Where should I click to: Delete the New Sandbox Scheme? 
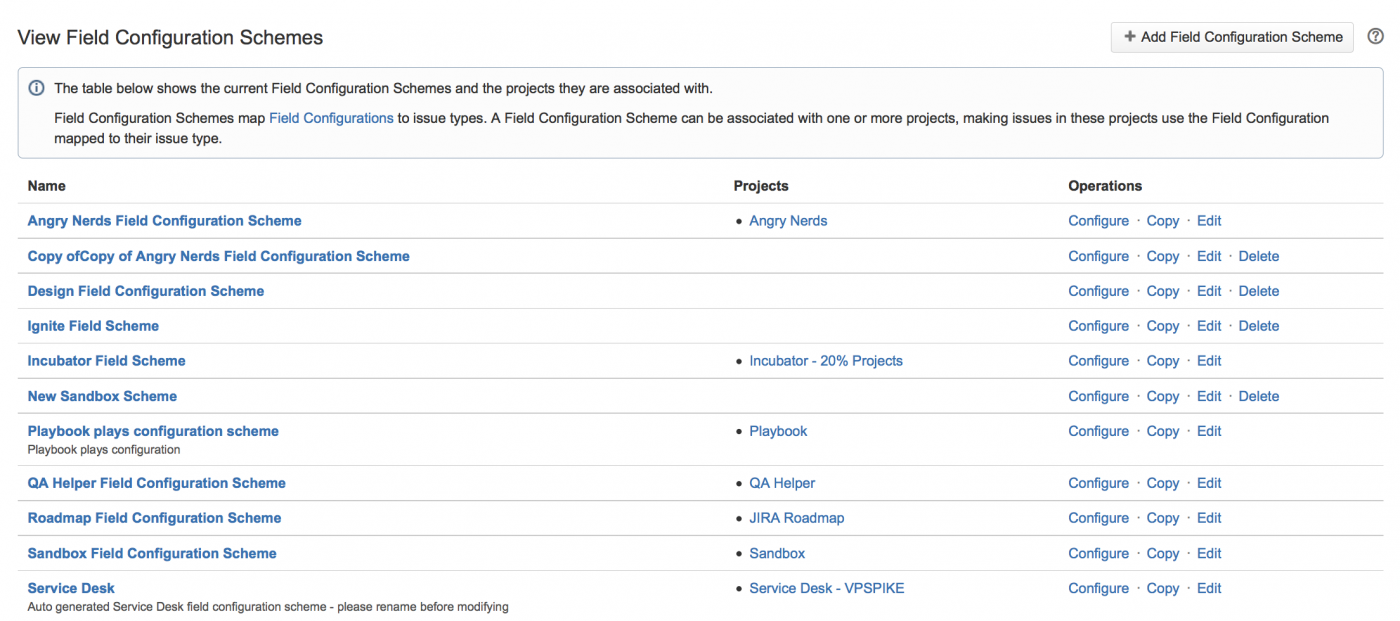1258,396
